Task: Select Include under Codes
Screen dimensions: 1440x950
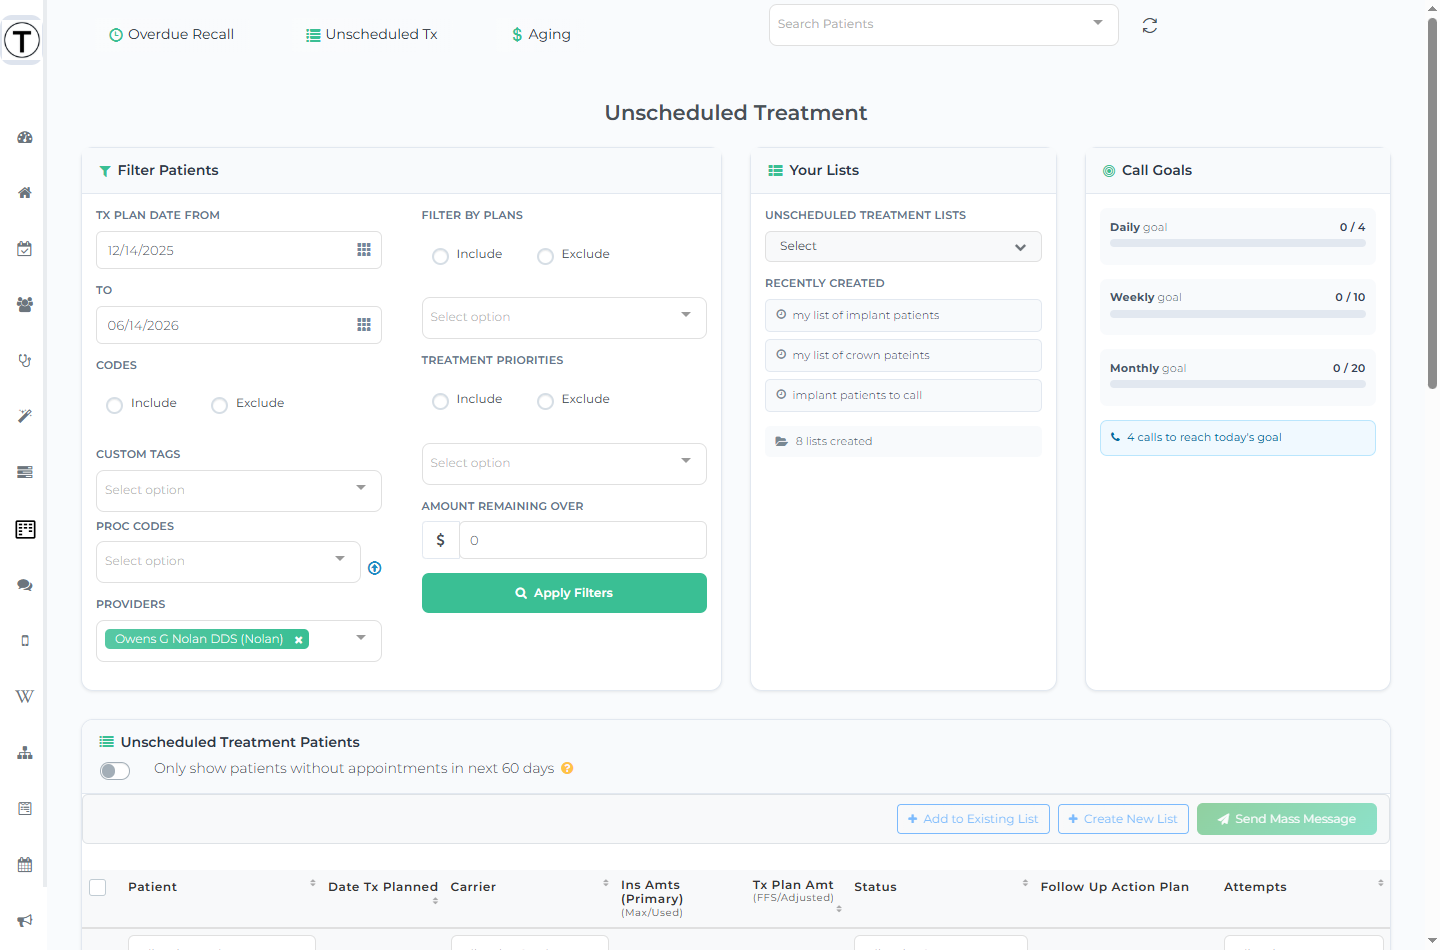Action: point(114,405)
